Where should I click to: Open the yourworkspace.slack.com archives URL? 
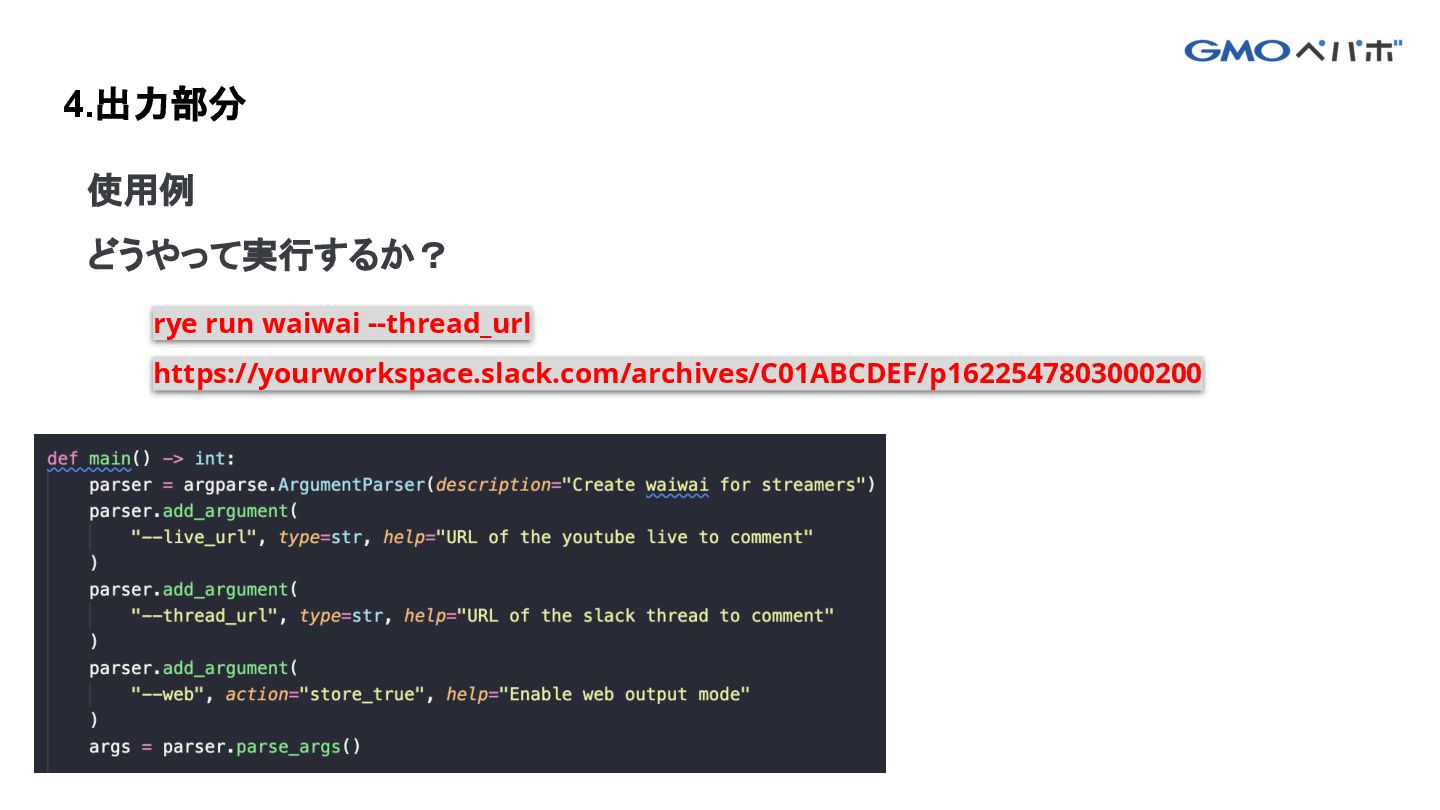pyautogui.click(x=677, y=374)
